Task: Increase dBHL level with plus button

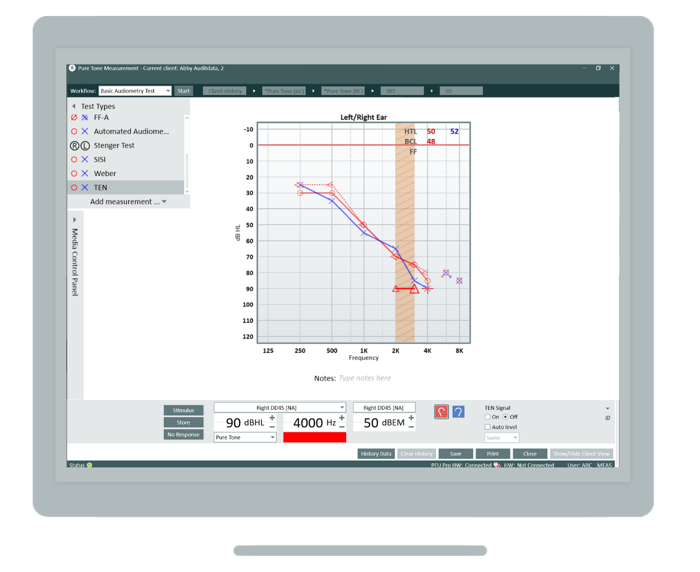Action: 272,417
